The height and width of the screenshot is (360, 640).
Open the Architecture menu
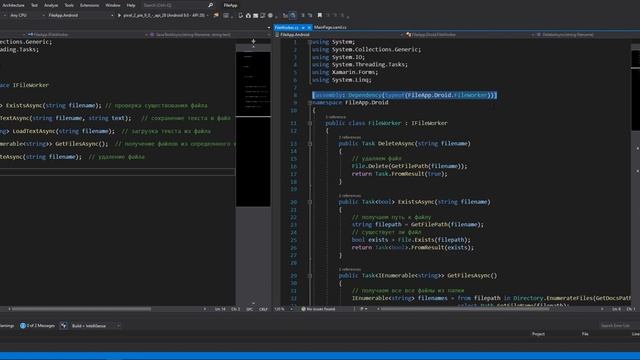(13, 5)
